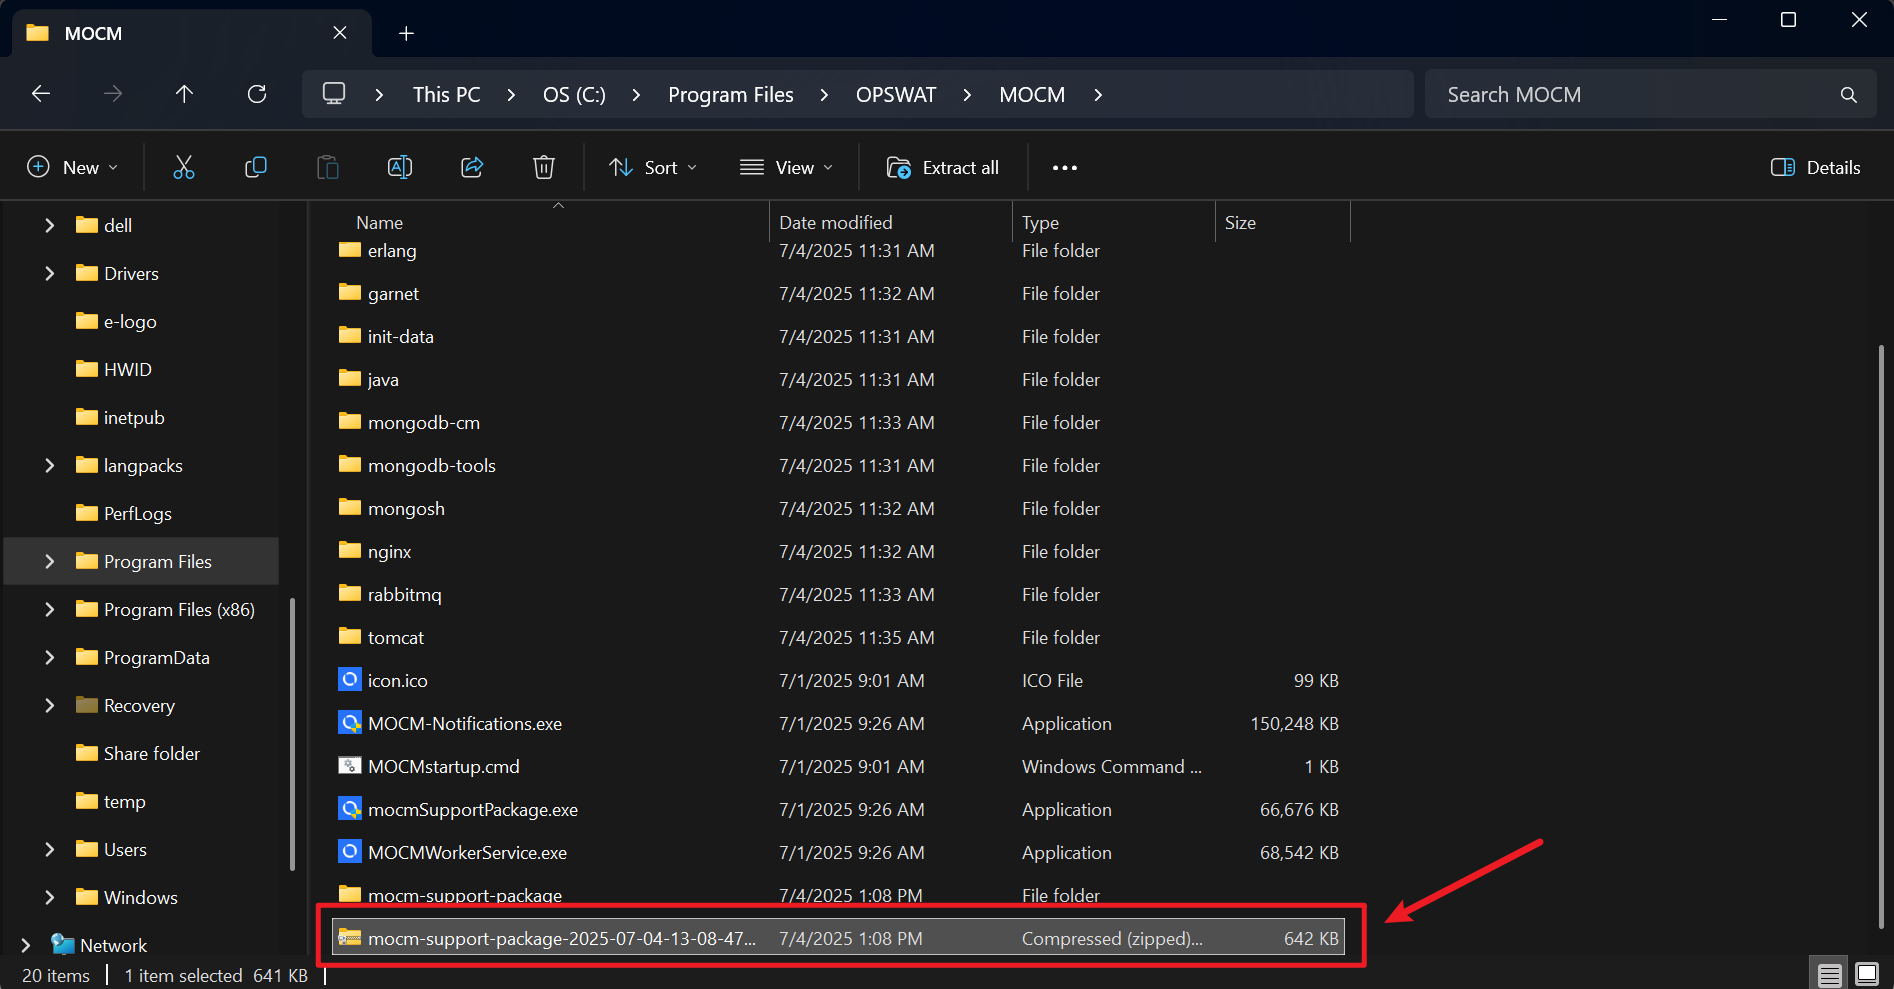Click the Paste clipboard icon
Screen dimensions: 1894x989
328,167
